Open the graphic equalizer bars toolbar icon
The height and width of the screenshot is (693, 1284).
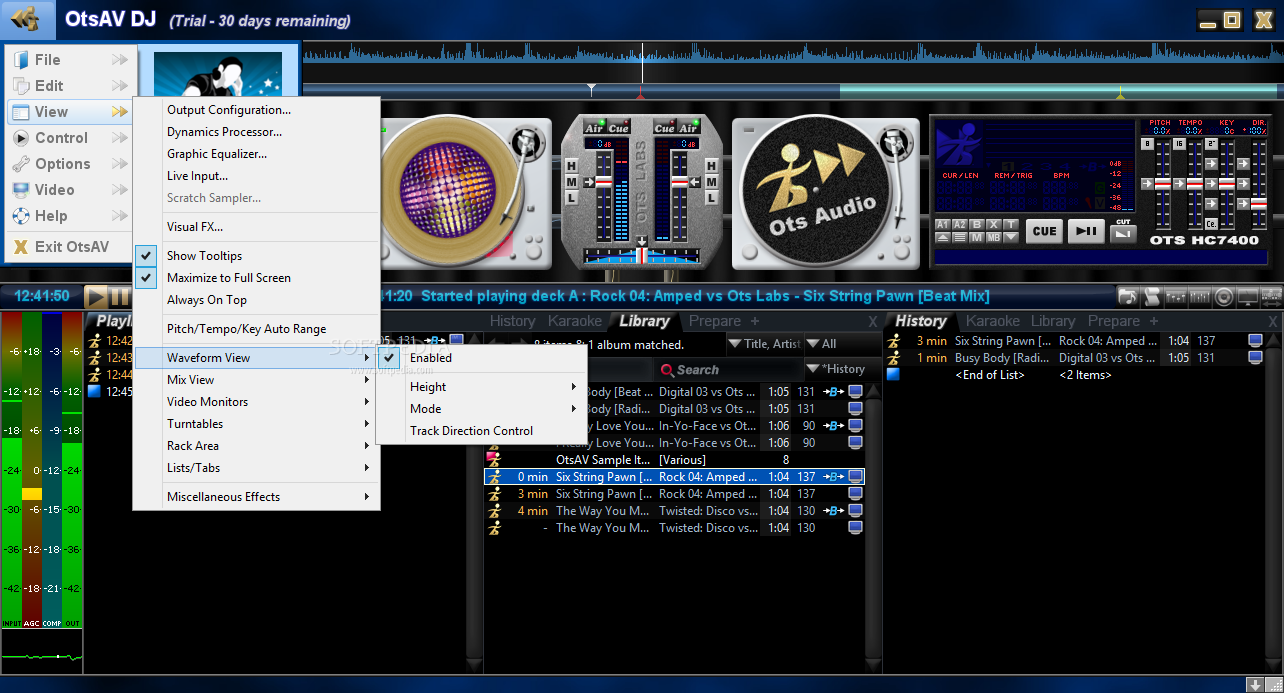pyautogui.click(x=1200, y=296)
